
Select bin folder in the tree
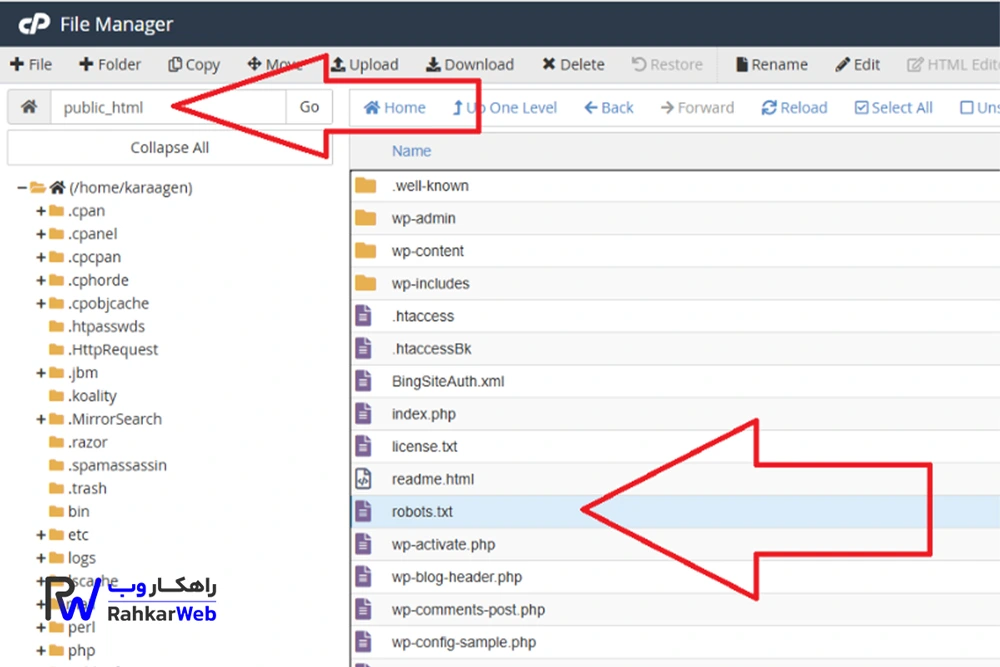[x=78, y=511]
